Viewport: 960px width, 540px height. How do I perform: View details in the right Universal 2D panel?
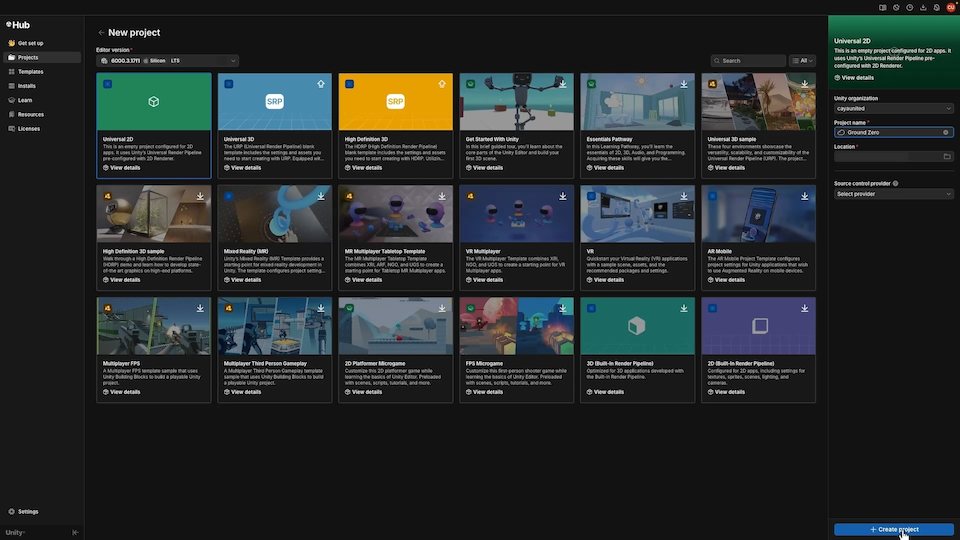click(853, 78)
